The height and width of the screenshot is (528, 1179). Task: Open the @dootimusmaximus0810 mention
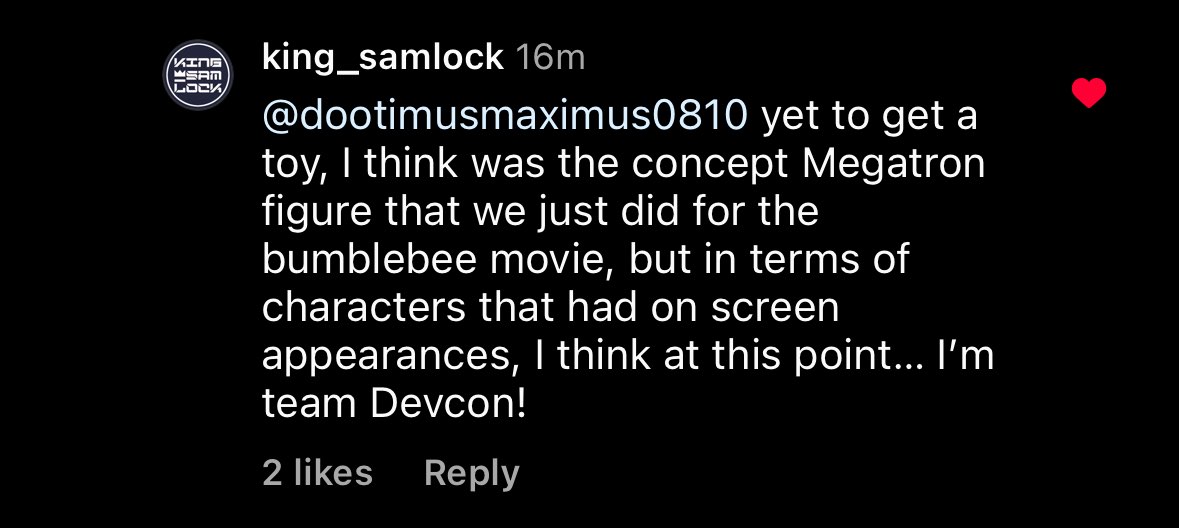tap(504, 117)
